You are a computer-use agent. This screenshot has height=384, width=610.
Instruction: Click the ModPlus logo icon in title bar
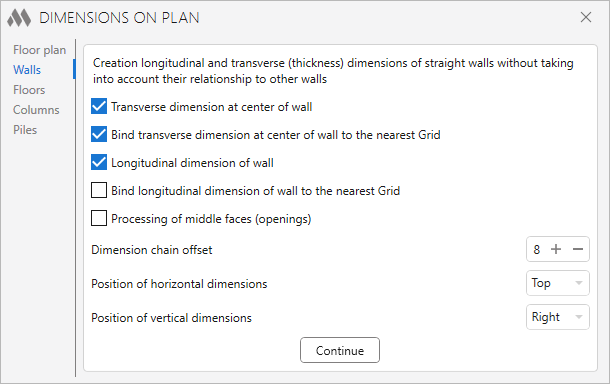[19, 18]
